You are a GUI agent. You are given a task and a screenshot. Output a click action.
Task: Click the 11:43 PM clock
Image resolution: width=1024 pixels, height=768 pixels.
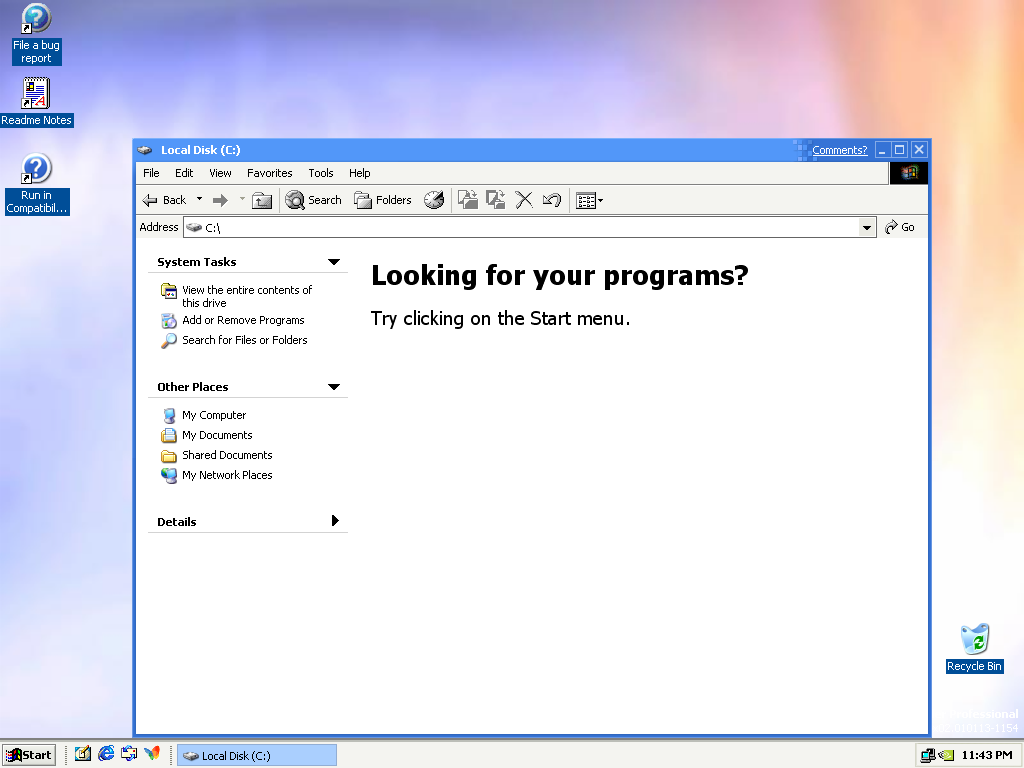(987, 756)
